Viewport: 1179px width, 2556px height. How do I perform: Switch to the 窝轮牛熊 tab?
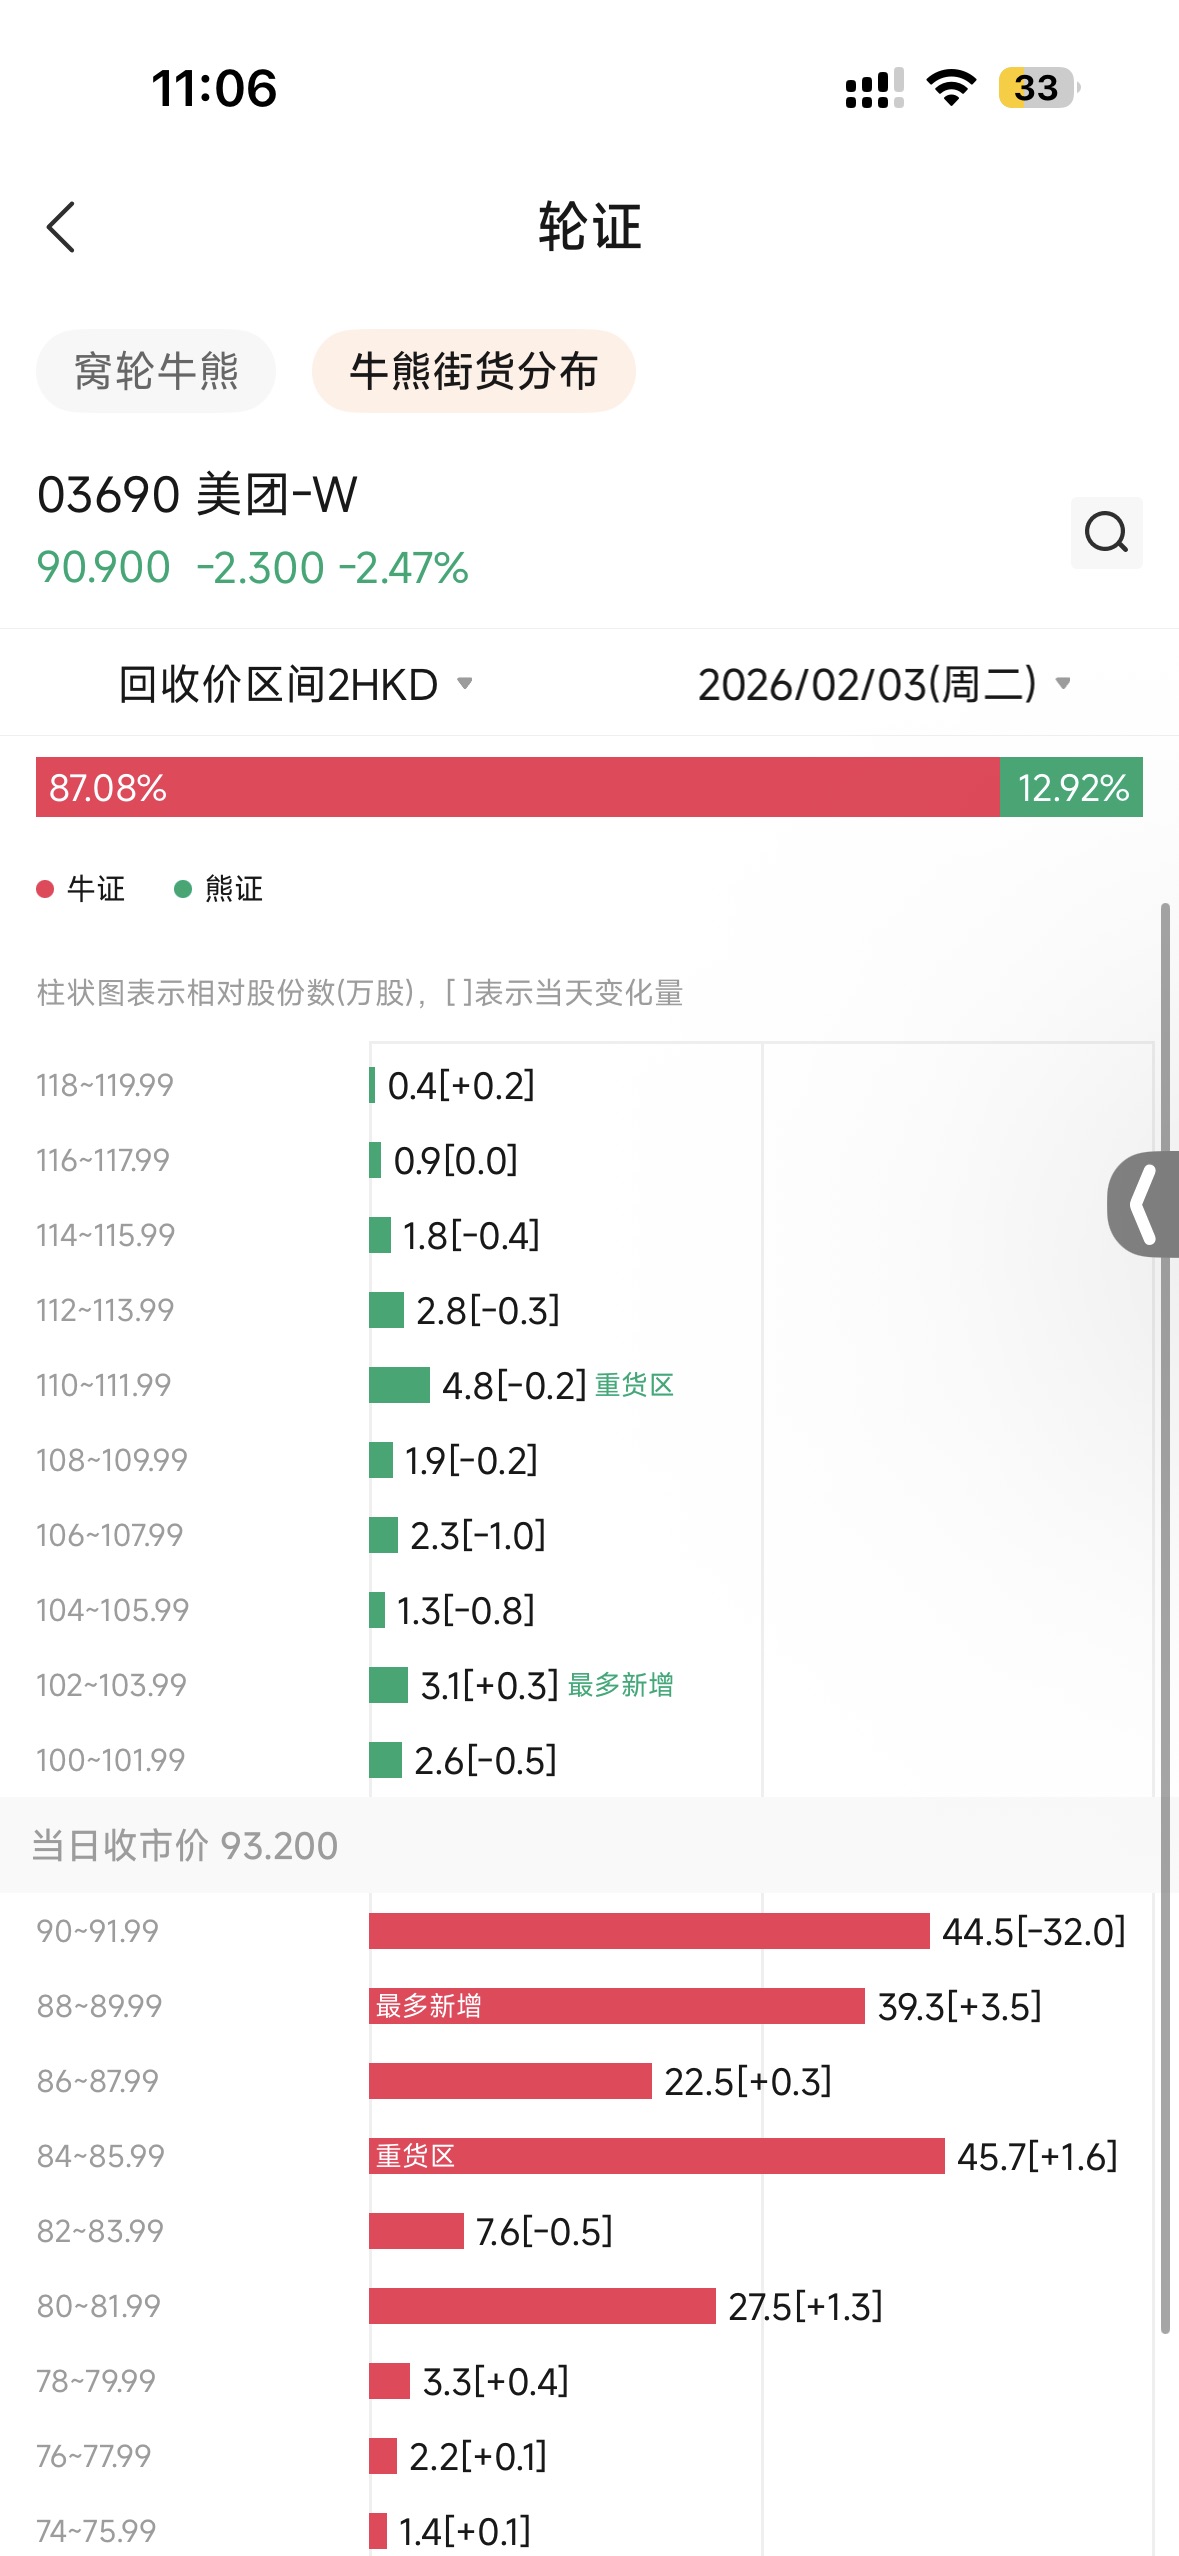point(156,371)
